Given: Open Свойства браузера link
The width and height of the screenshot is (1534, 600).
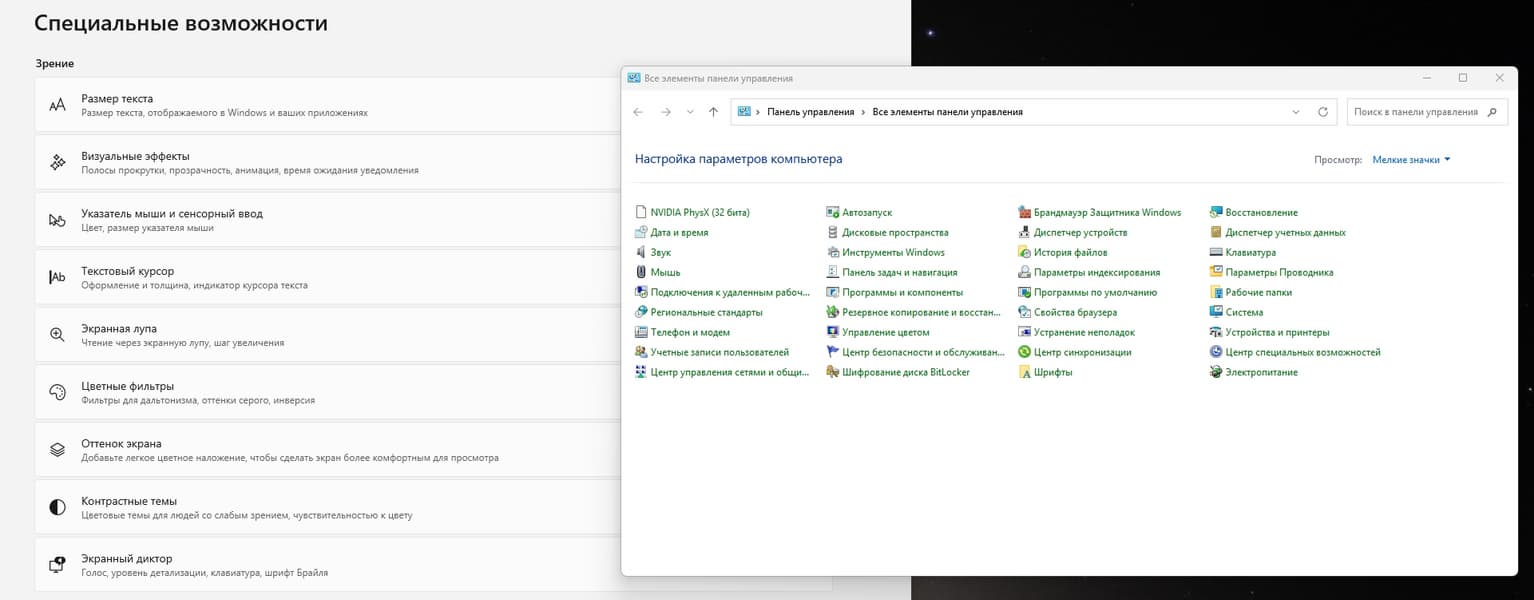Looking at the screenshot, I should 1075,312.
